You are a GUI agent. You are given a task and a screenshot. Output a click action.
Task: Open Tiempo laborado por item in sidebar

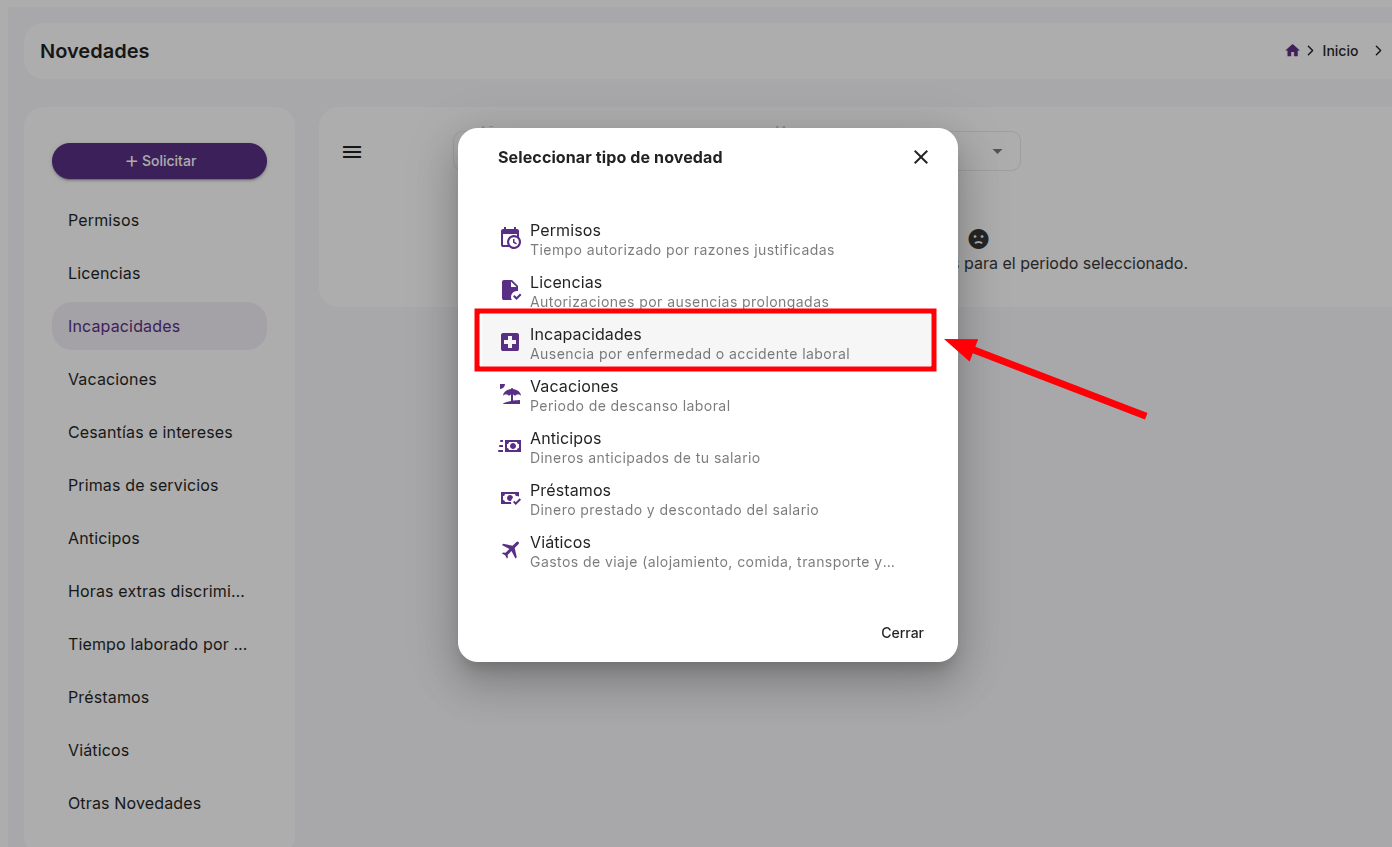click(160, 644)
